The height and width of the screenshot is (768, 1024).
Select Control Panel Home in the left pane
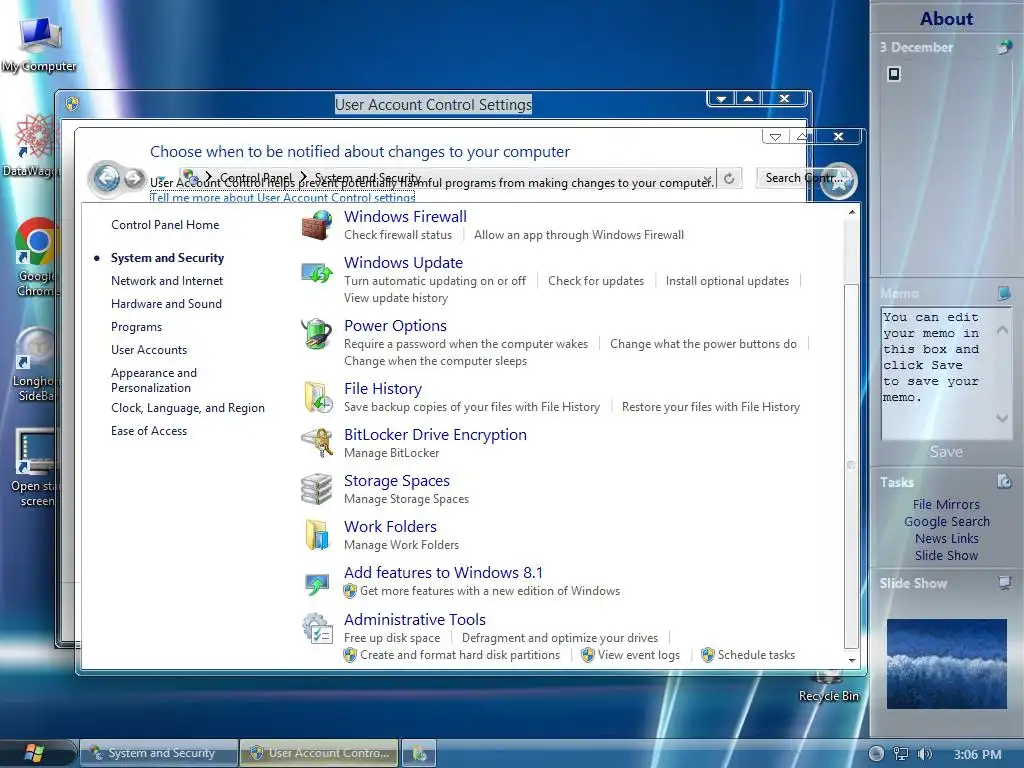(x=165, y=225)
